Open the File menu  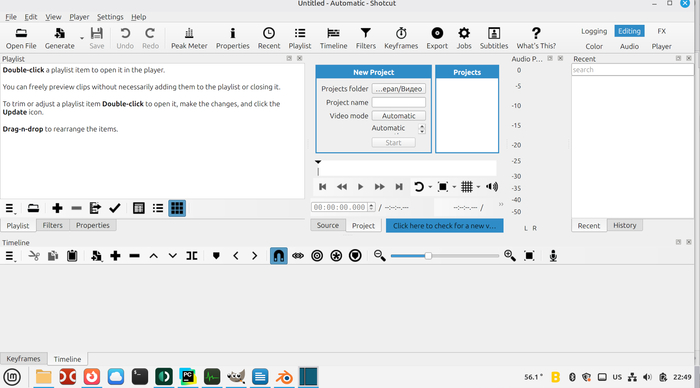pos(11,17)
